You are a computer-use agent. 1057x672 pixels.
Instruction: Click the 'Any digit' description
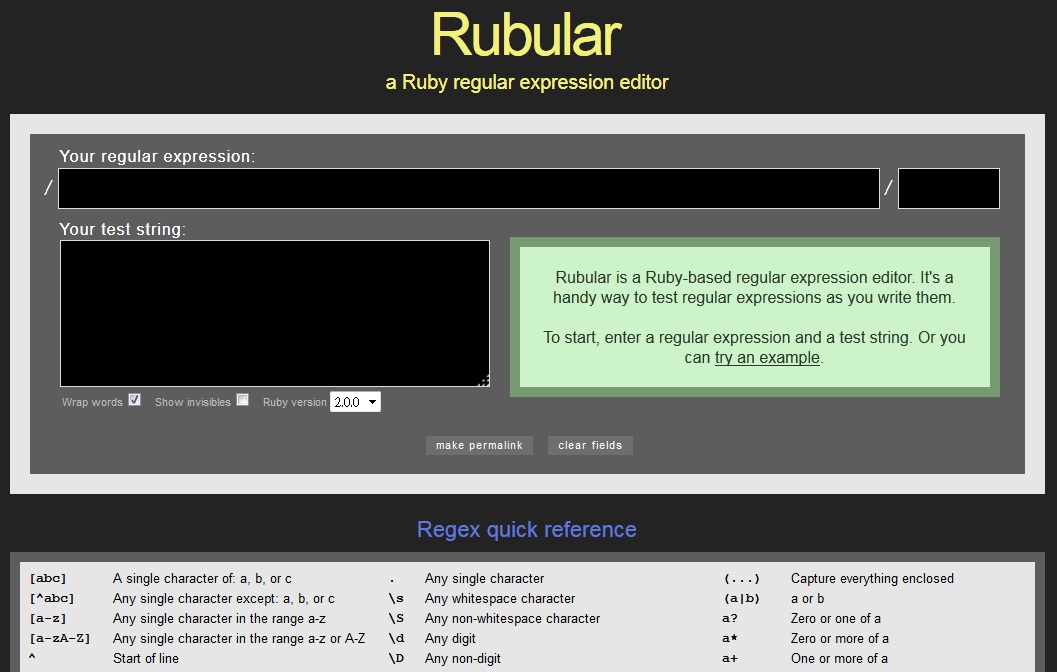[x=450, y=638]
